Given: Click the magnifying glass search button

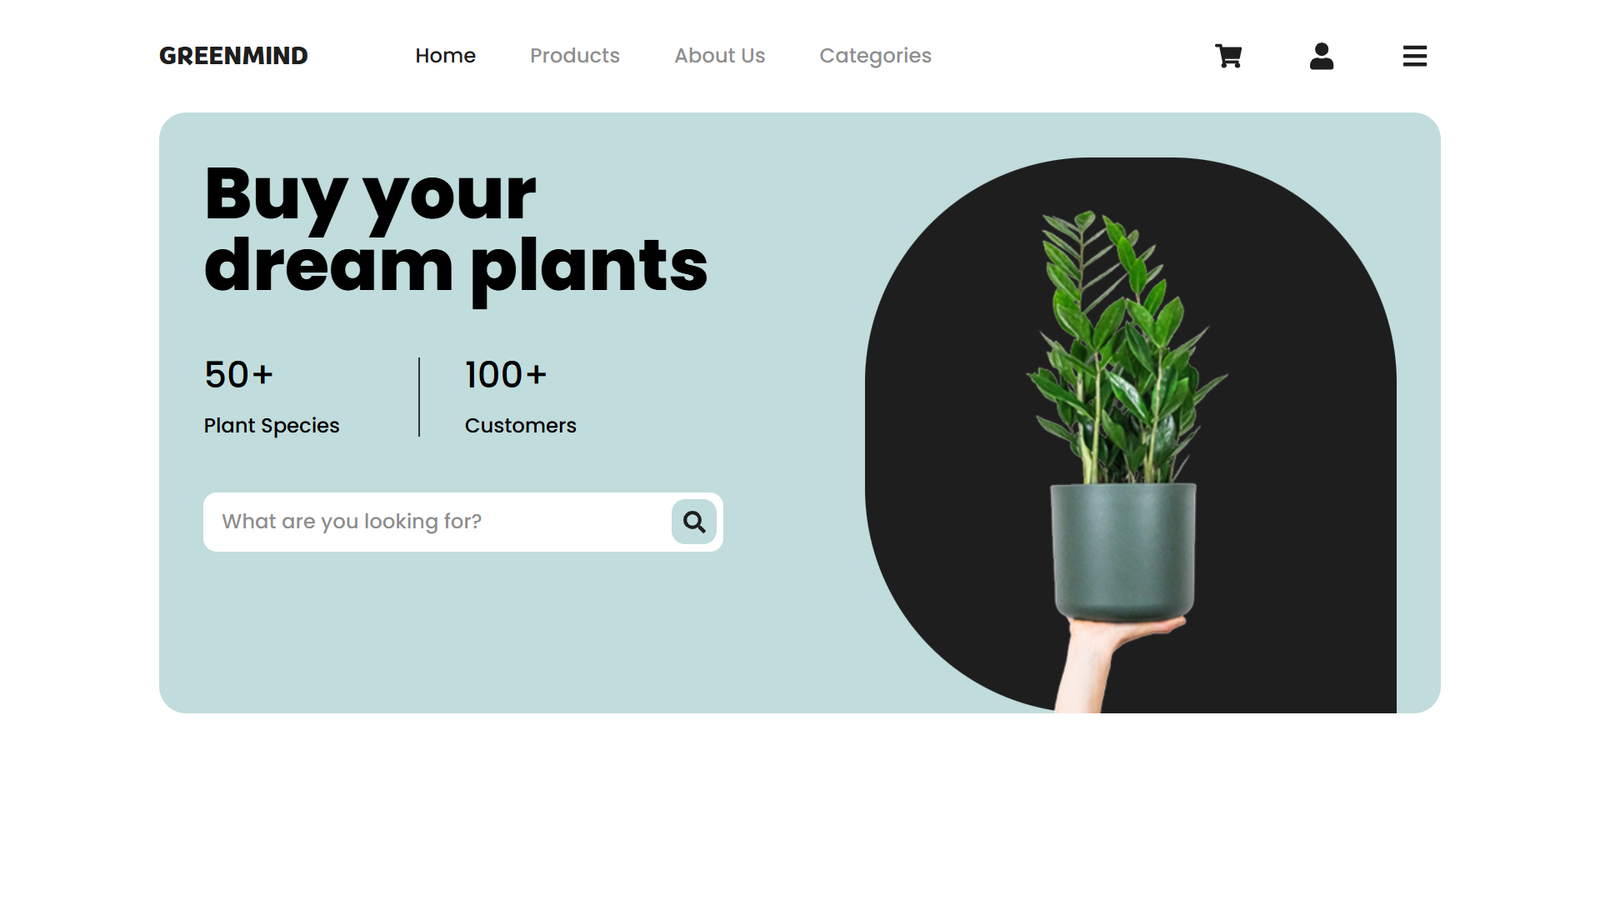Looking at the screenshot, I should 694,522.
